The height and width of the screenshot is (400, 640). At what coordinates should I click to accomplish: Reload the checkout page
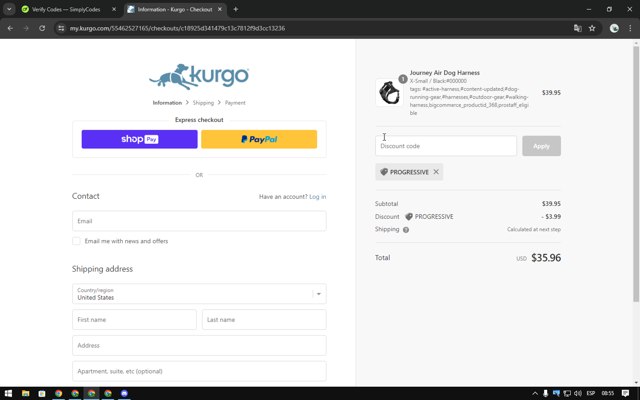coord(42,28)
